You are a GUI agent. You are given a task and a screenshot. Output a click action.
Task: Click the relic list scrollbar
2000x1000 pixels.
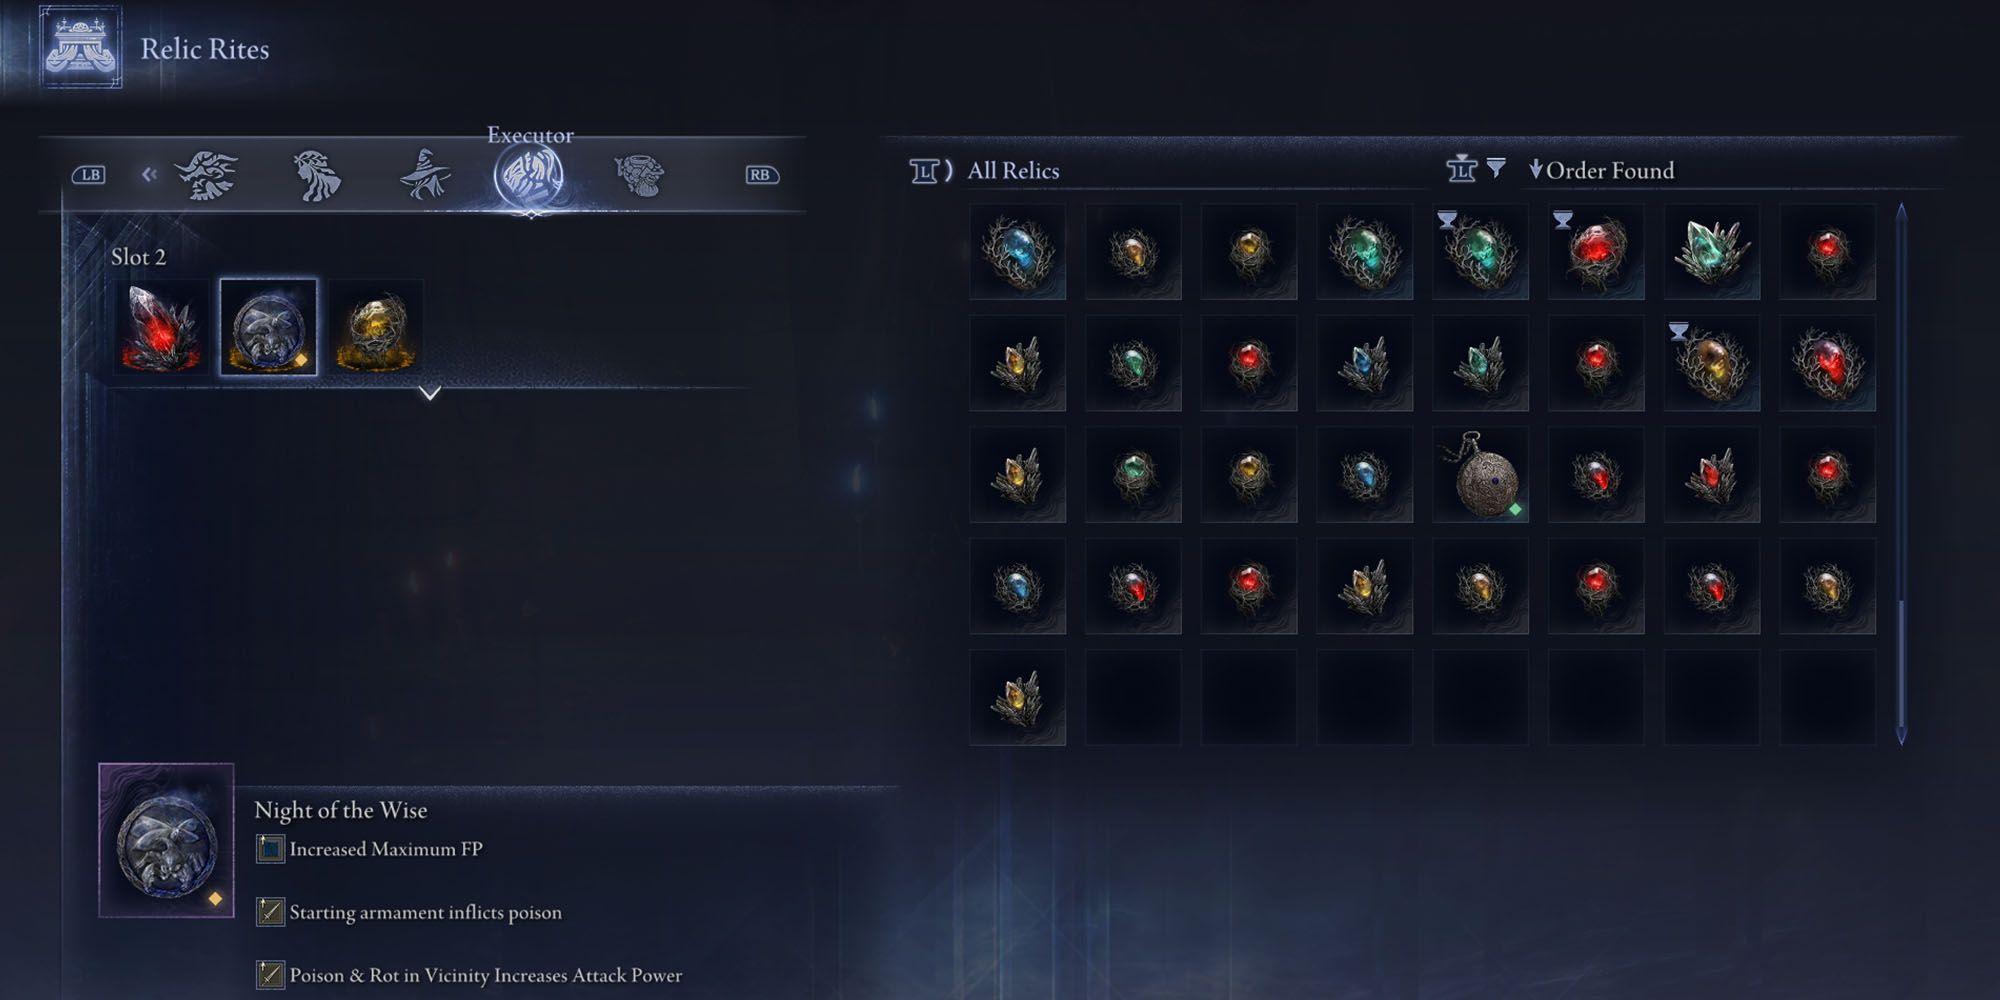tap(1901, 475)
